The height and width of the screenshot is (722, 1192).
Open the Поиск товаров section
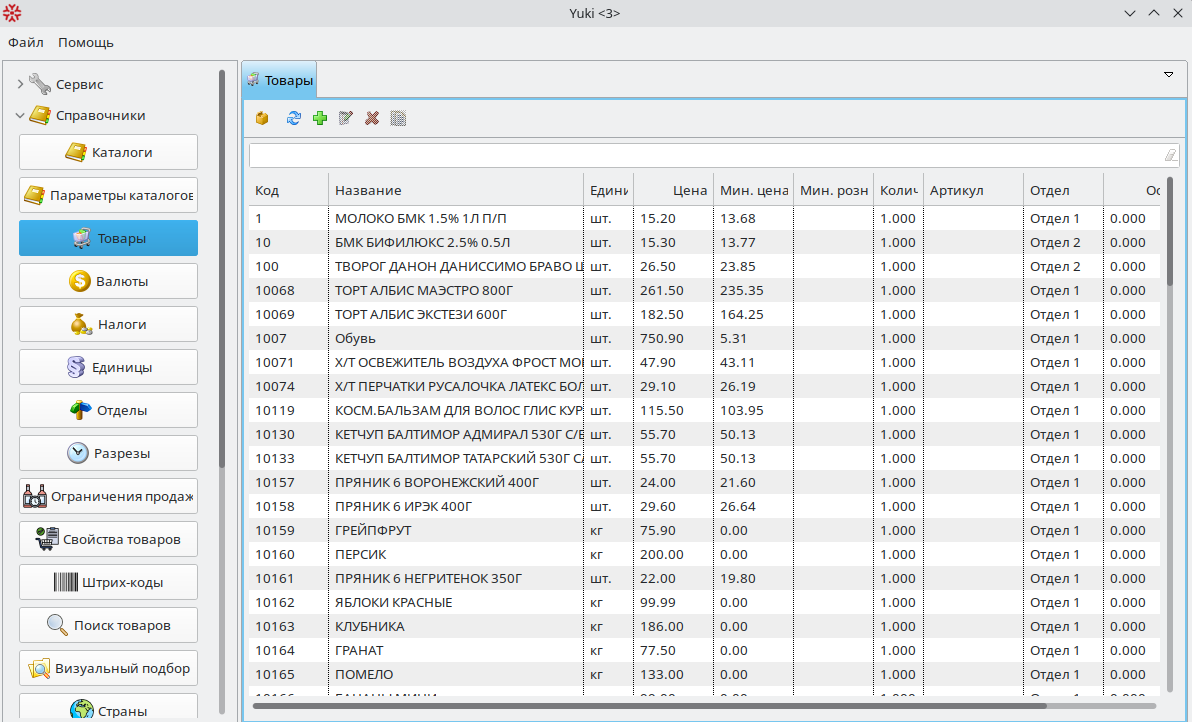coord(108,625)
